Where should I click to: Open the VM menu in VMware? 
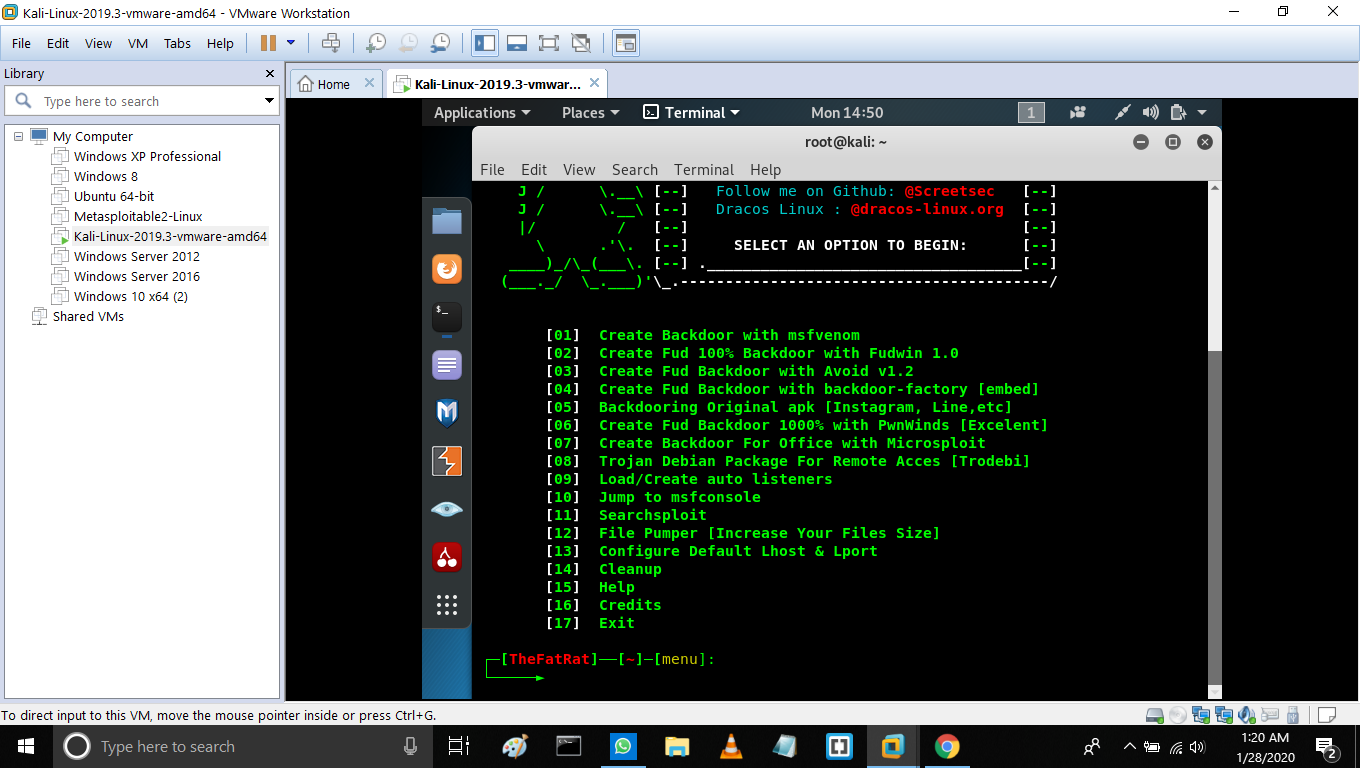[138, 43]
